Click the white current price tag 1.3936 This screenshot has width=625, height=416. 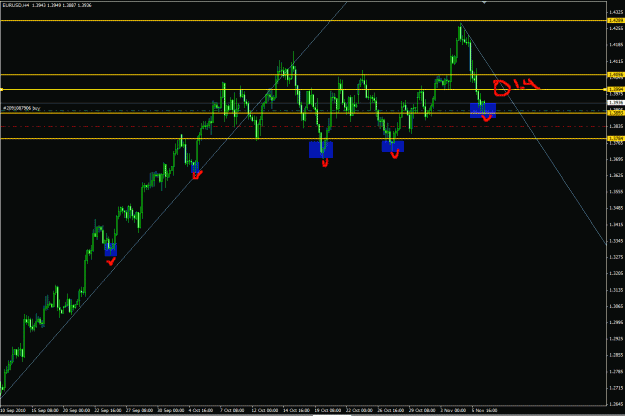tap(616, 103)
